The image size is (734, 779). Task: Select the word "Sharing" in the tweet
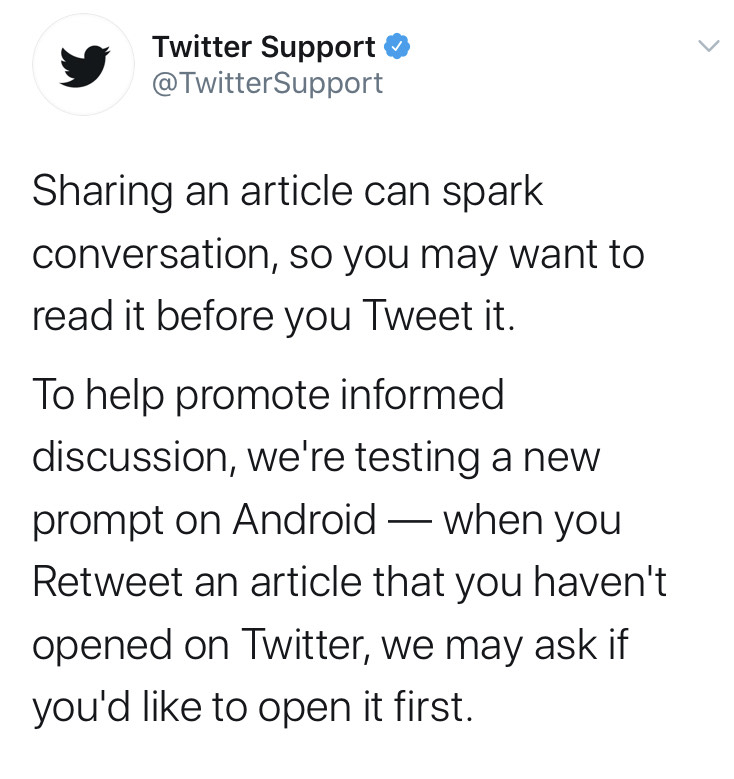pyautogui.click(x=103, y=193)
